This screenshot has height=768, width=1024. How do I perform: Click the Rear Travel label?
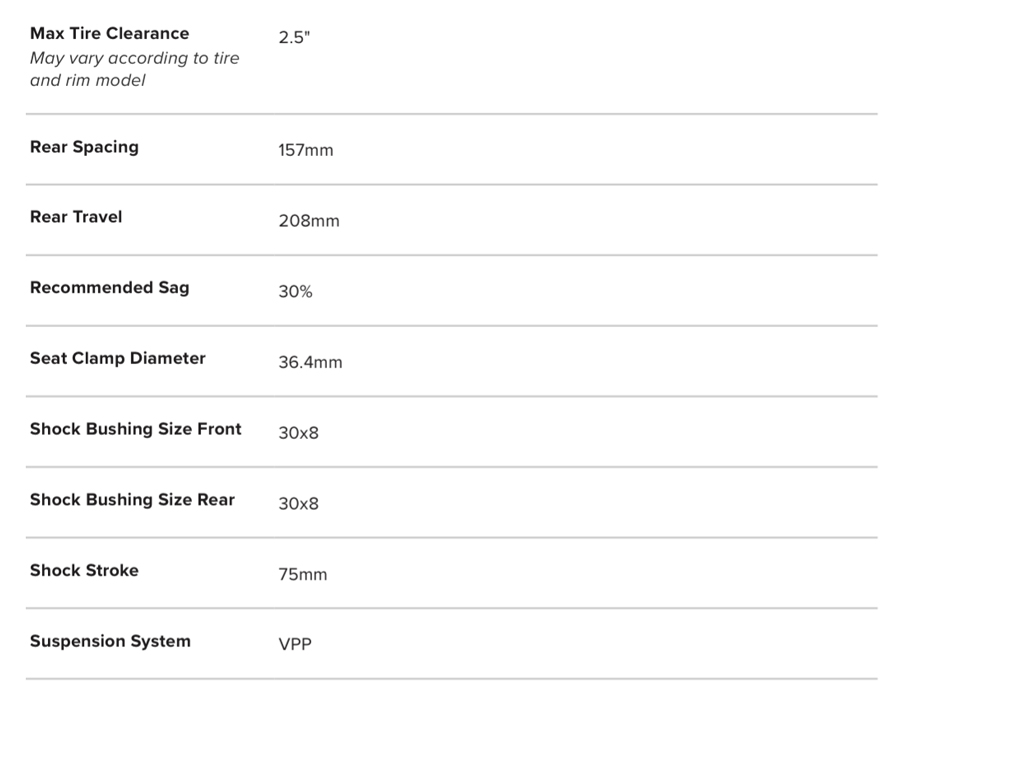pos(76,217)
